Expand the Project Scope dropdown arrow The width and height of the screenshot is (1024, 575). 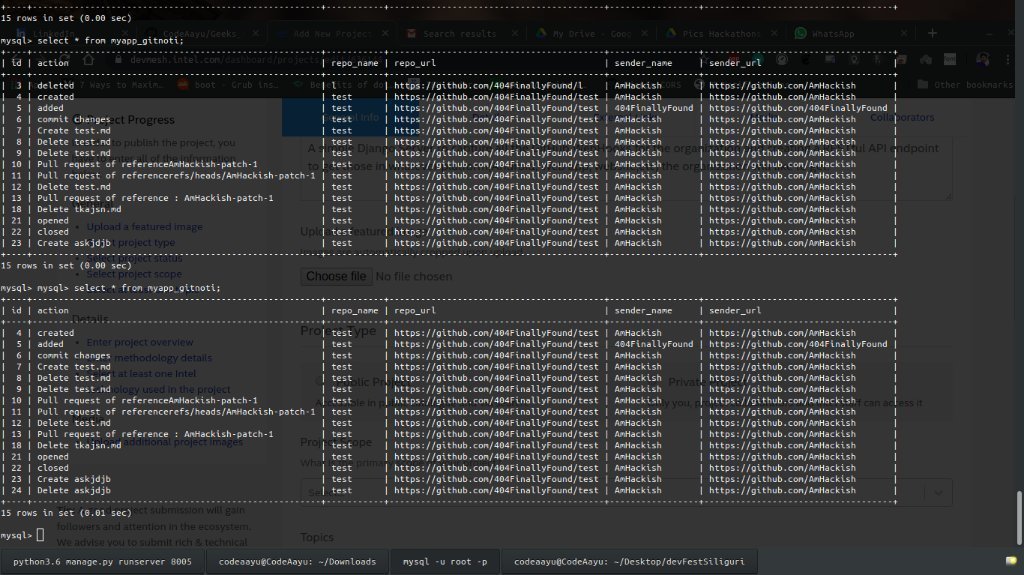[938, 493]
